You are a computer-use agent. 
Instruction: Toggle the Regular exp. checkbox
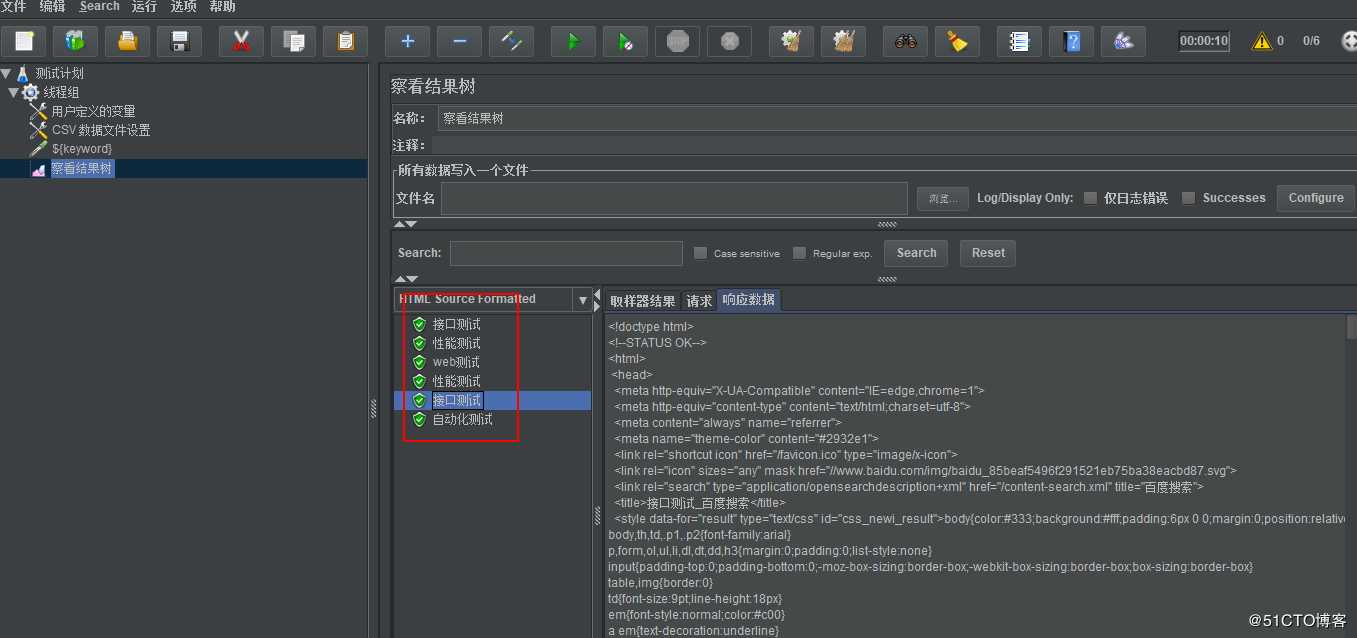pyautogui.click(x=800, y=253)
